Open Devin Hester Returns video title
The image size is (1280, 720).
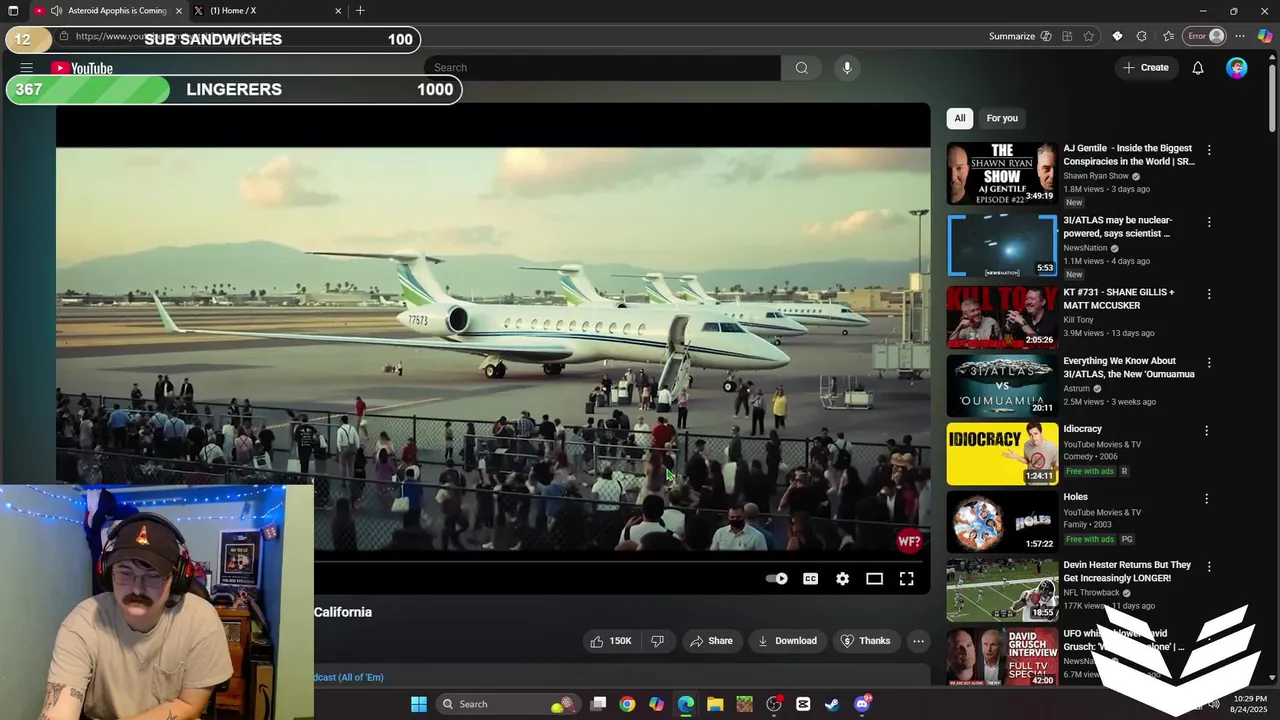(1127, 571)
